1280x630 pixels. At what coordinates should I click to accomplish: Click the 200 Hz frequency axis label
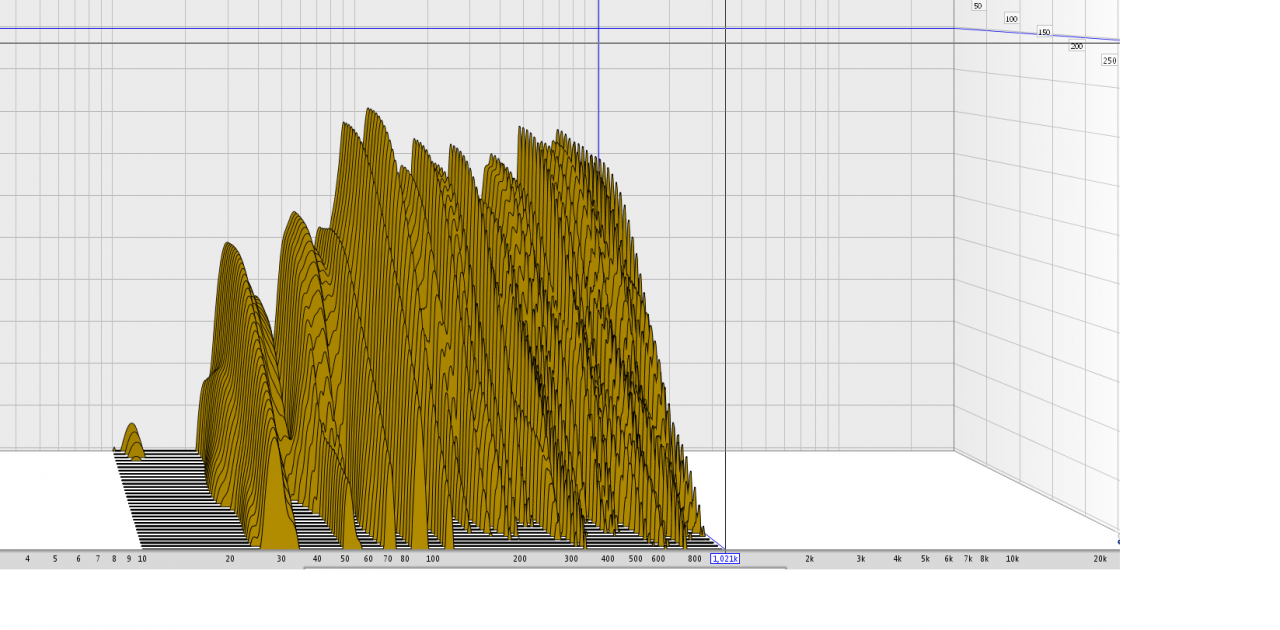[520, 559]
